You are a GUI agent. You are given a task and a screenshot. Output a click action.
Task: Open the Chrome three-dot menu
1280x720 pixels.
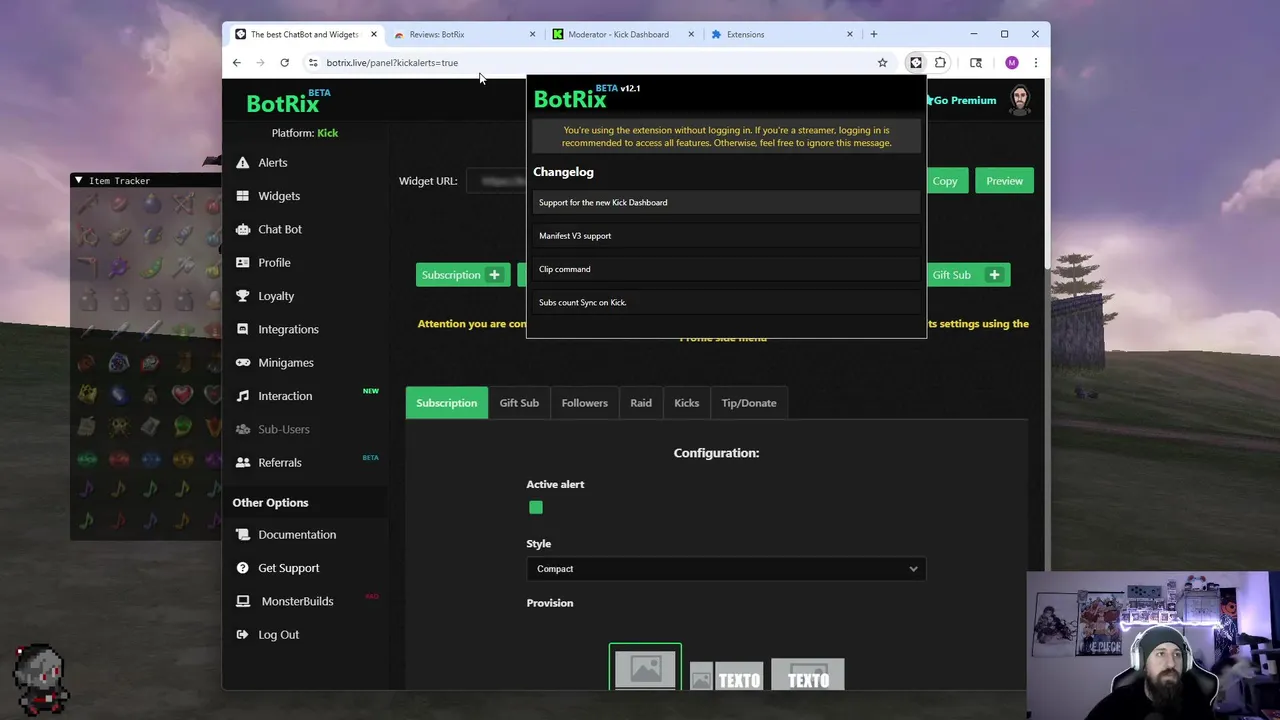pyautogui.click(x=1035, y=62)
